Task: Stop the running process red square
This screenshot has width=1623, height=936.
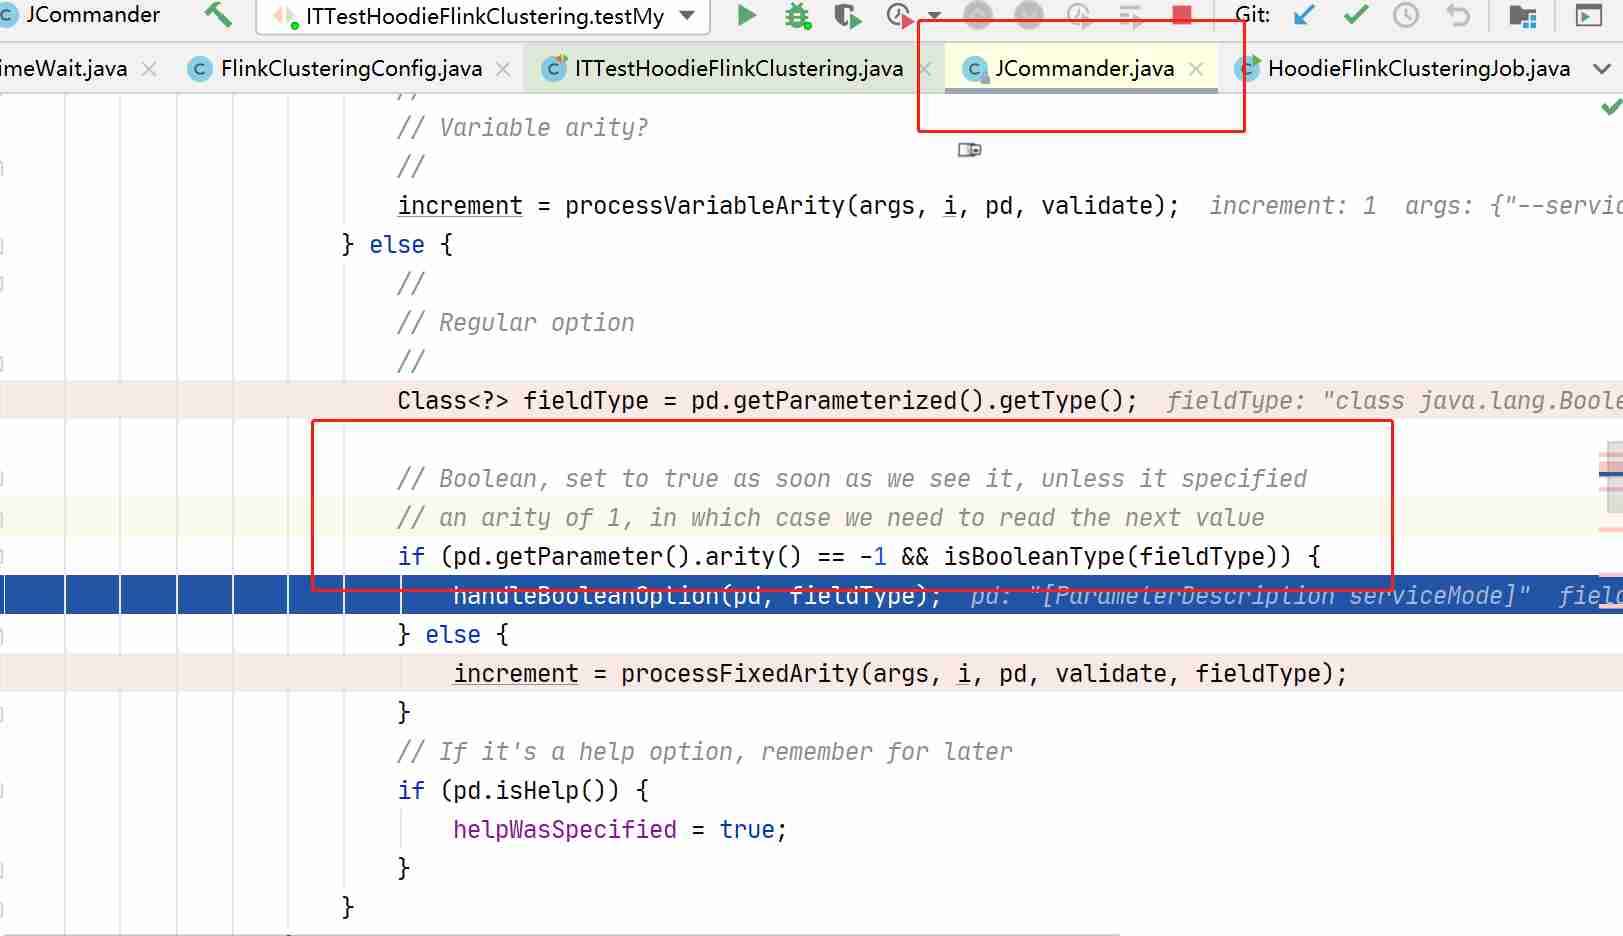Action: pyautogui.click(x=1182, y=15)
